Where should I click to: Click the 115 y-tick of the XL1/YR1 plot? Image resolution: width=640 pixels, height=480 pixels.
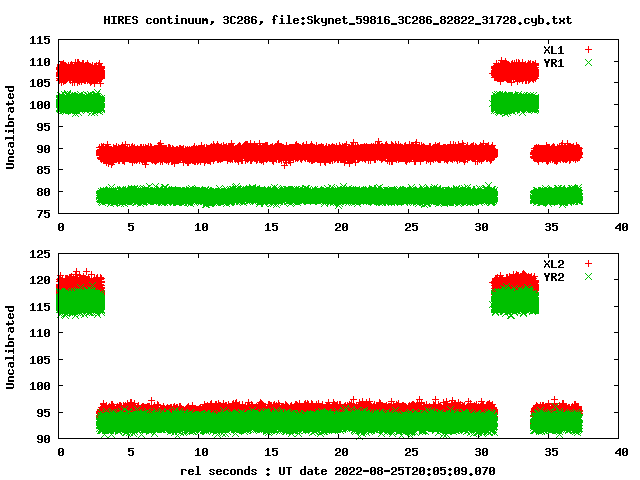(x=40, y=40)
